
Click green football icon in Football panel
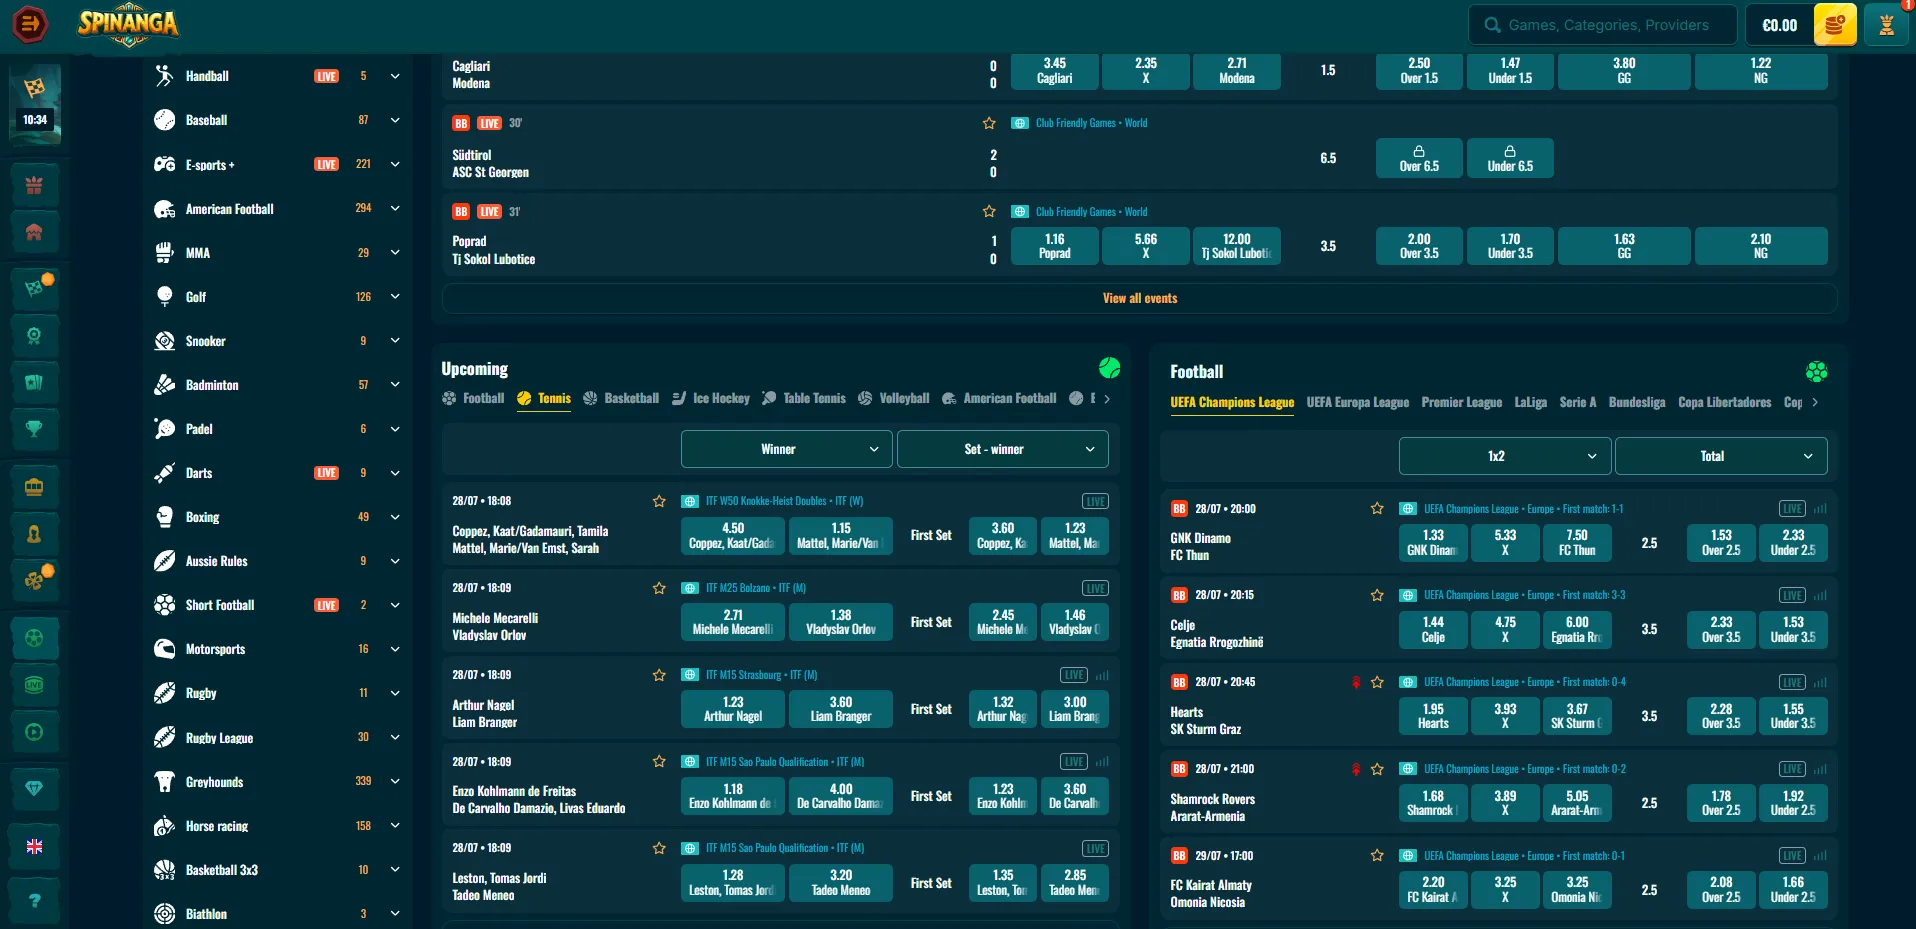(x=1817, y=372)
